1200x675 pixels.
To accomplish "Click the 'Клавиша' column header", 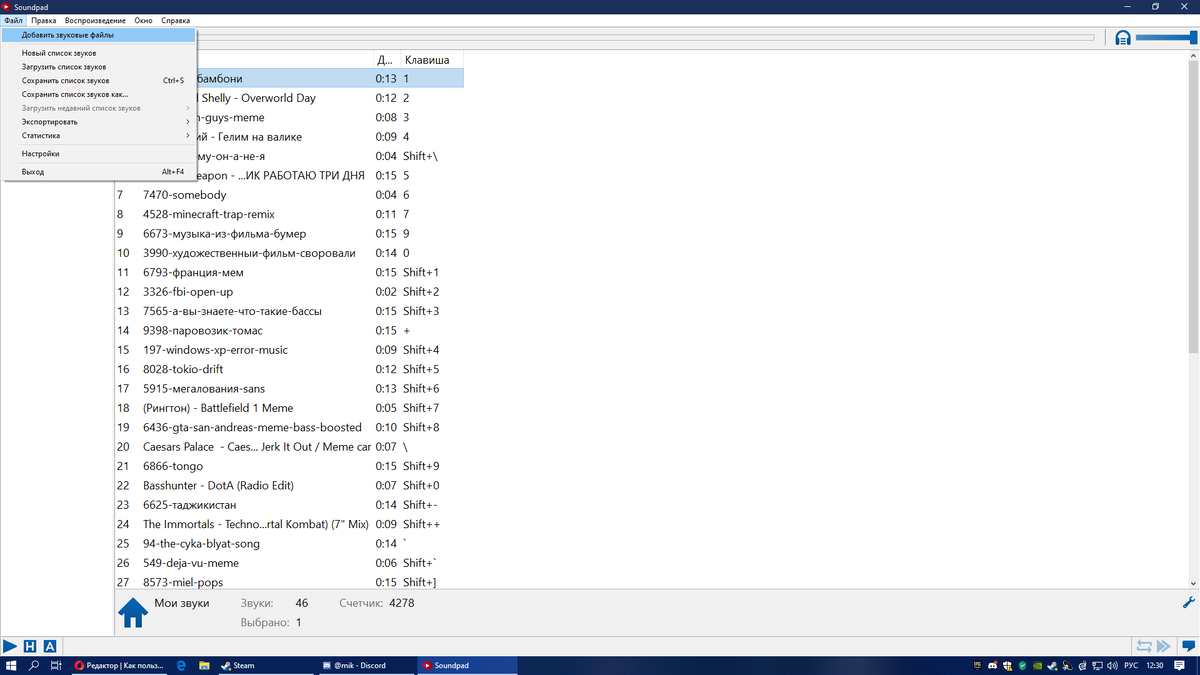I will tap(431, 60).
